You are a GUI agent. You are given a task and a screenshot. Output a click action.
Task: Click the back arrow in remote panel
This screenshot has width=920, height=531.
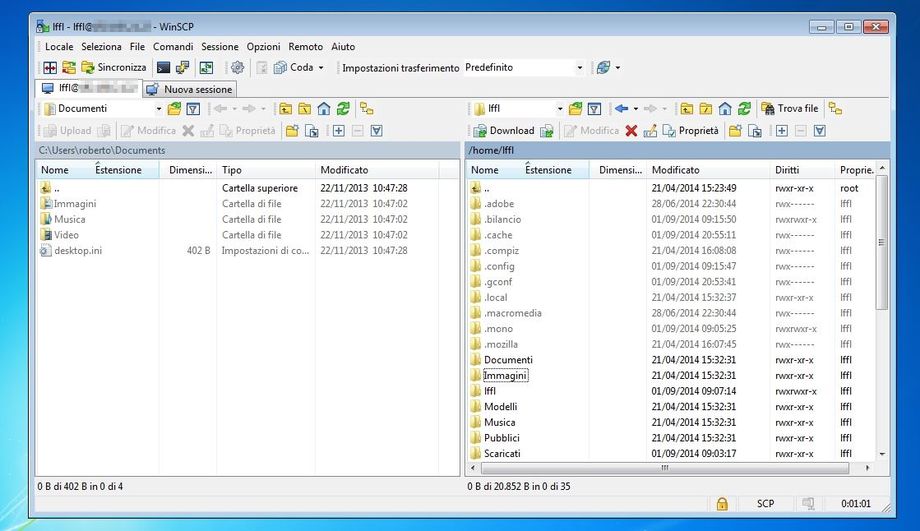pyautogui.click(x=621, y=109)
